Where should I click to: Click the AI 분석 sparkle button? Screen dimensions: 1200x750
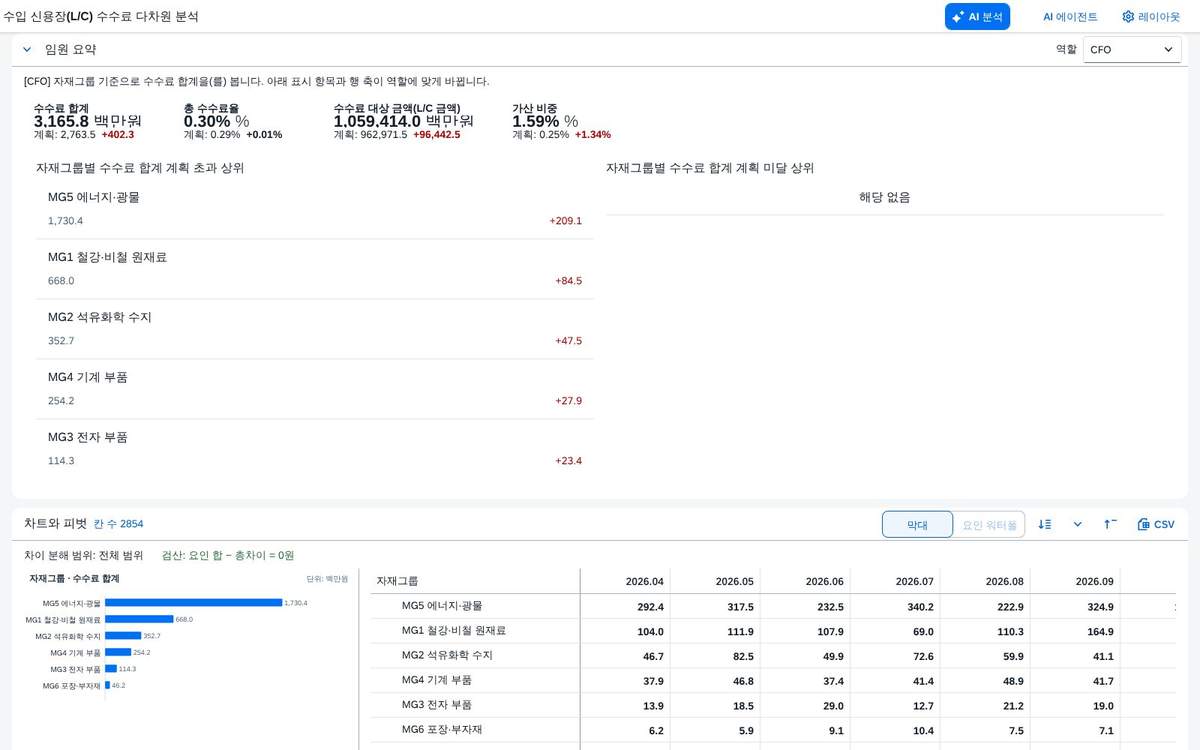pyautogui.click(x=977, y=16)
